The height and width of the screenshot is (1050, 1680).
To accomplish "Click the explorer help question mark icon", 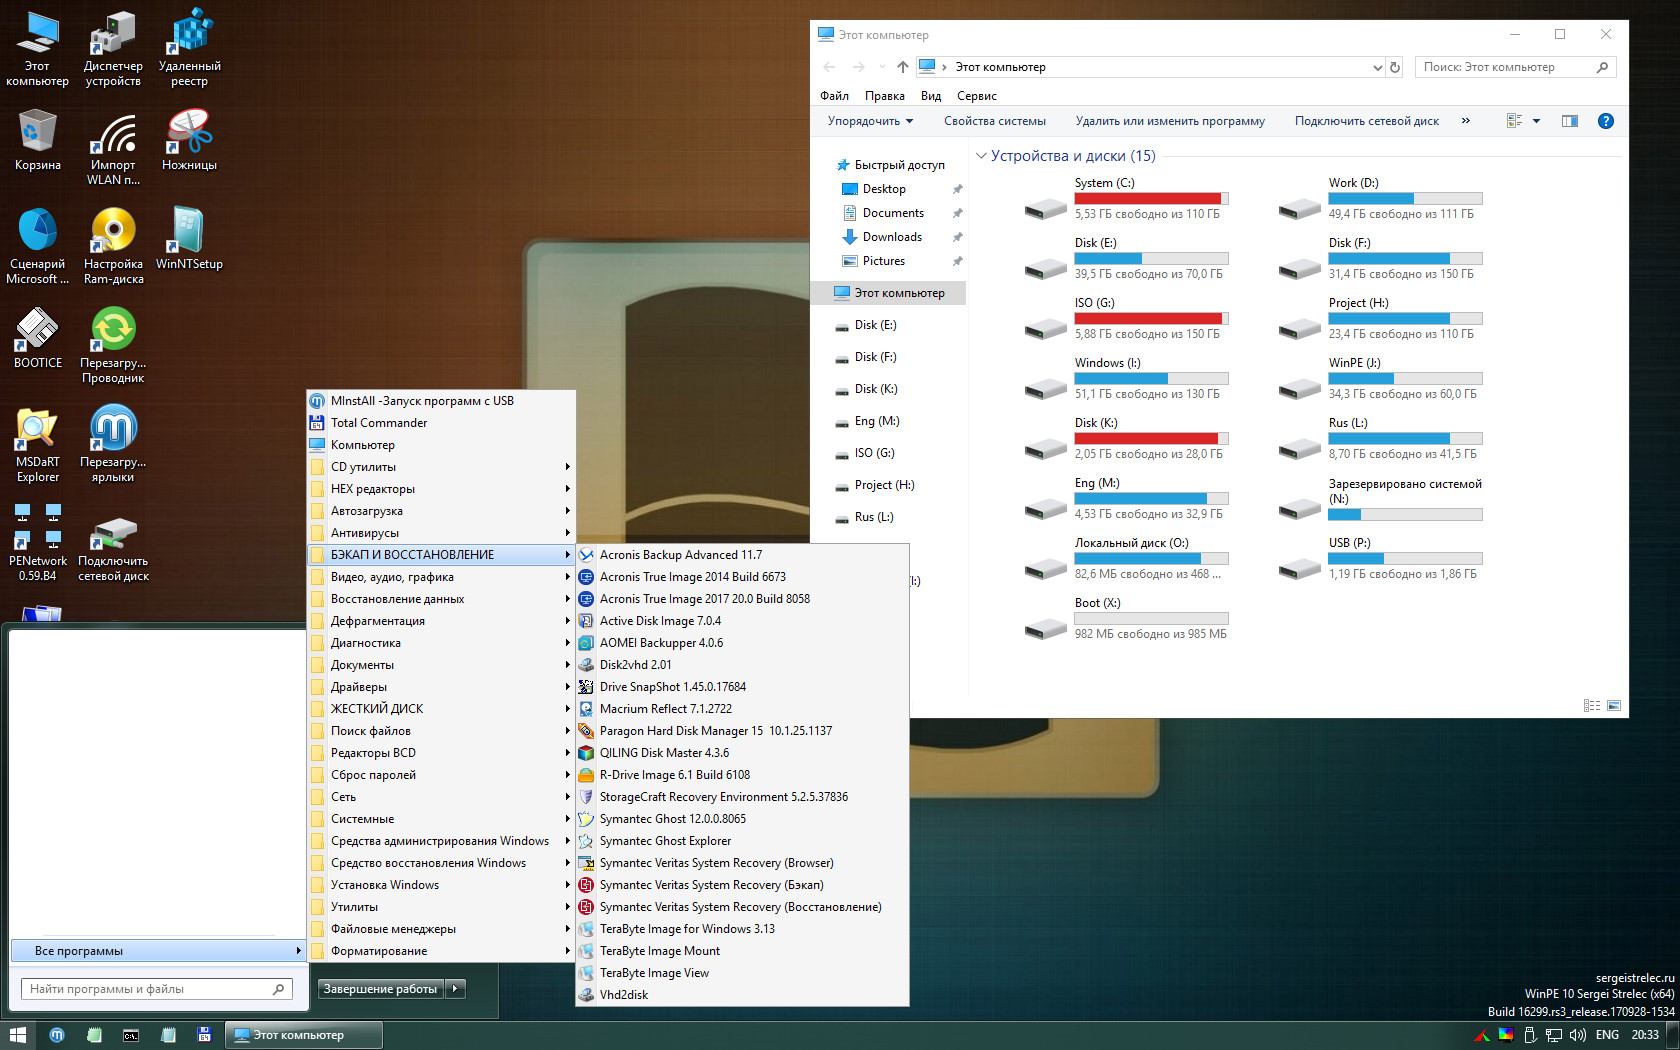I will pyautogui.click(x=1605, y=121).
